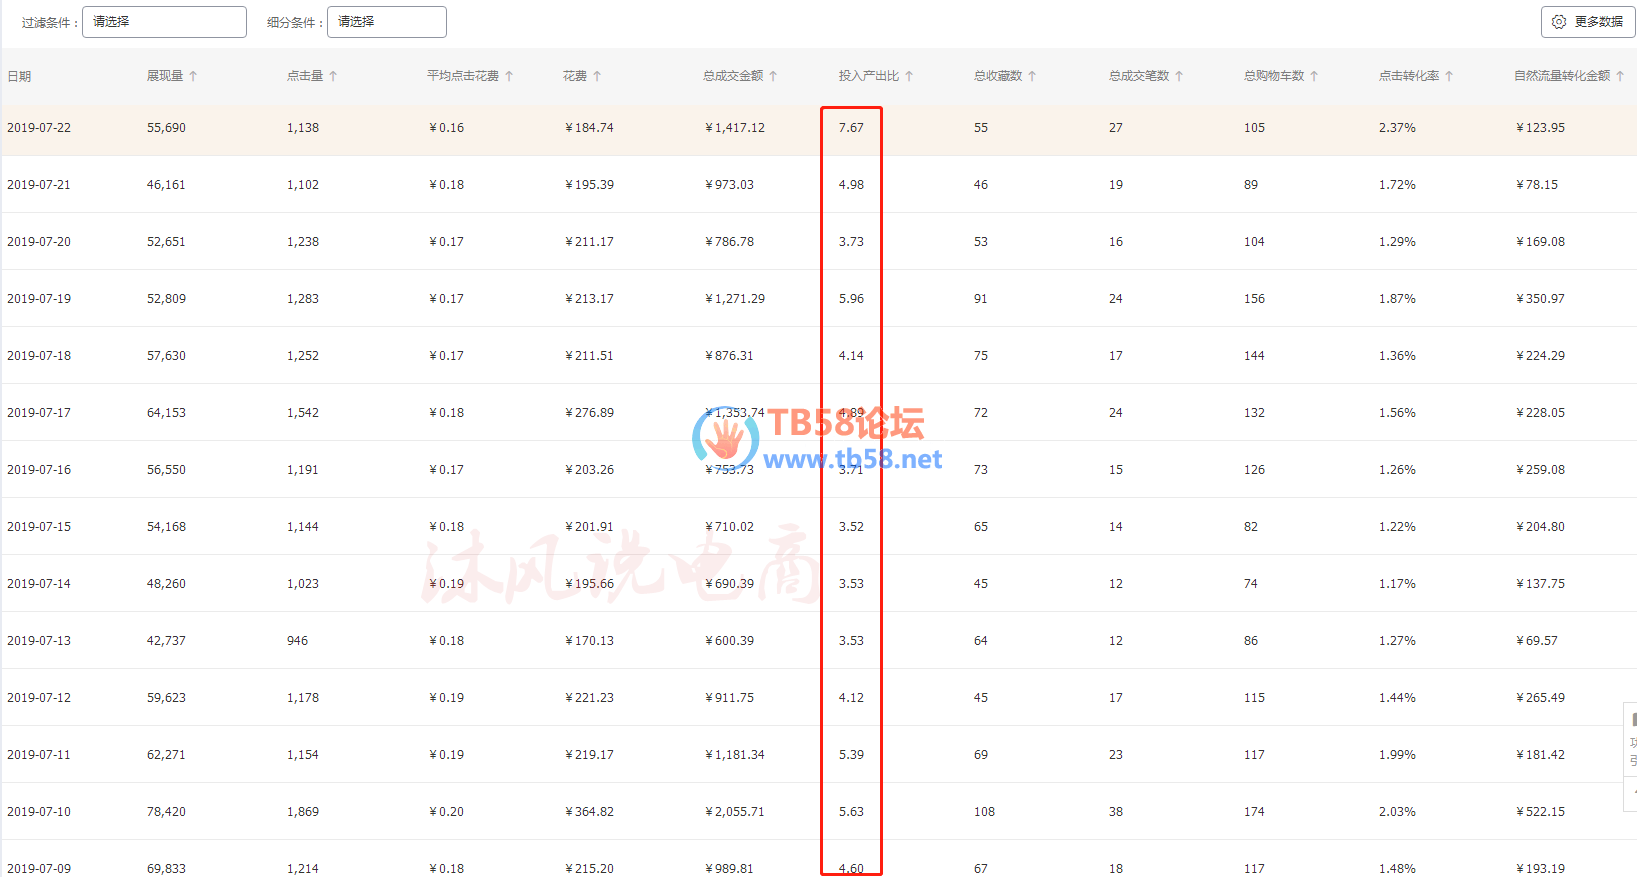Sort by 自然流量转化金额 using its arrow
Screen dimensions: 1637x877
pos(1620,76)
